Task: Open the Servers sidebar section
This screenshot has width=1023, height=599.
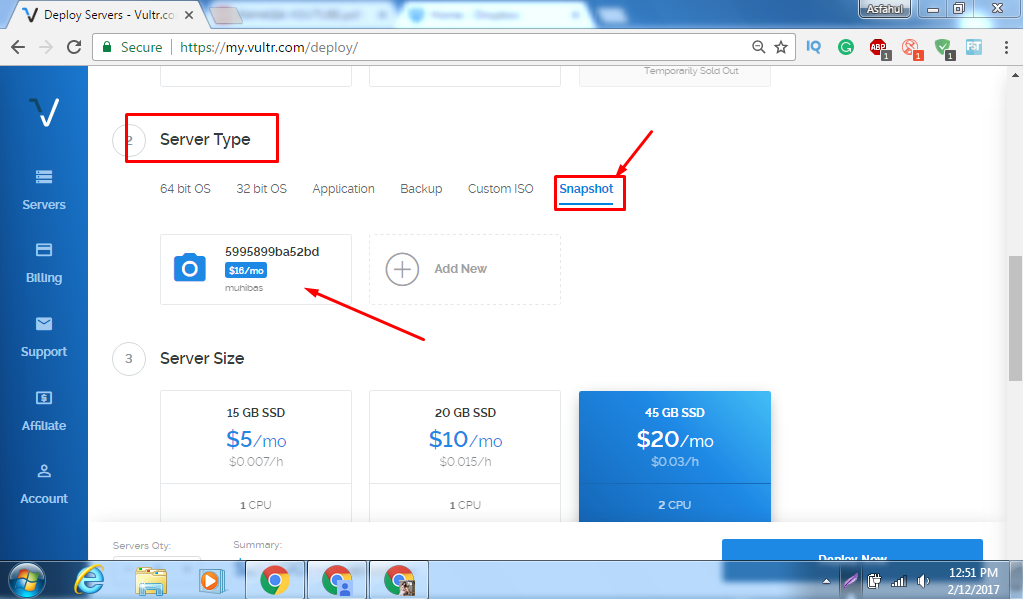Action: (44, 190)
